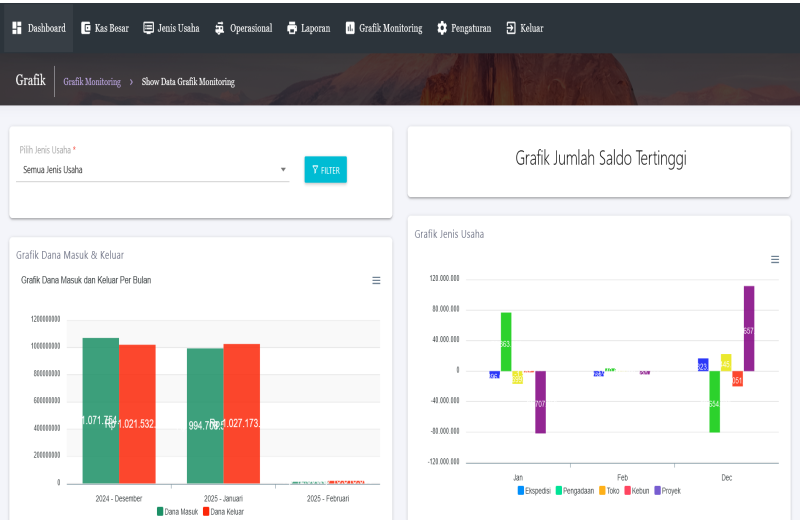Click the purple Proyek legend swatch
800x520 pixels.
point(658,491)
